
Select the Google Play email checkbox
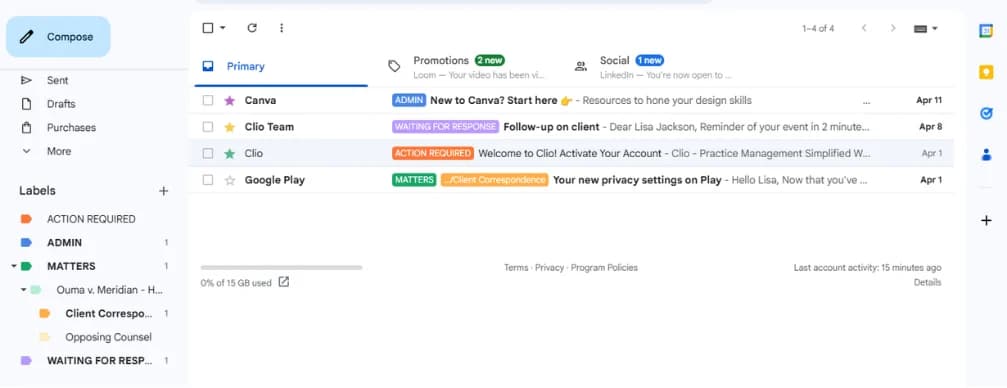click(207, 180)
